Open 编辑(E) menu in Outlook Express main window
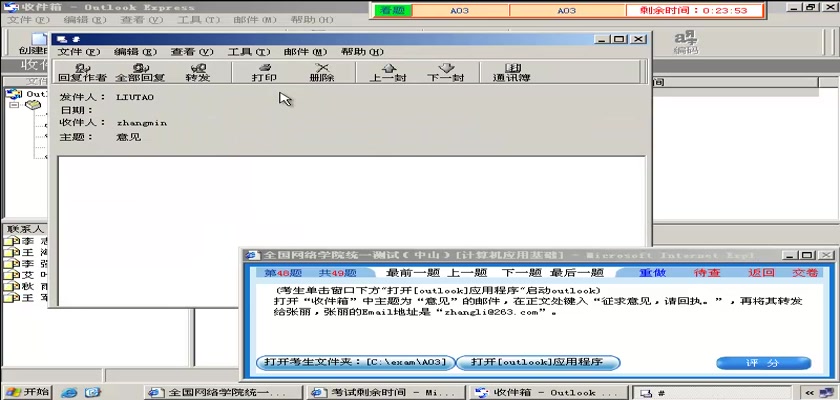840x400 pixels. (x=85, y=20)
